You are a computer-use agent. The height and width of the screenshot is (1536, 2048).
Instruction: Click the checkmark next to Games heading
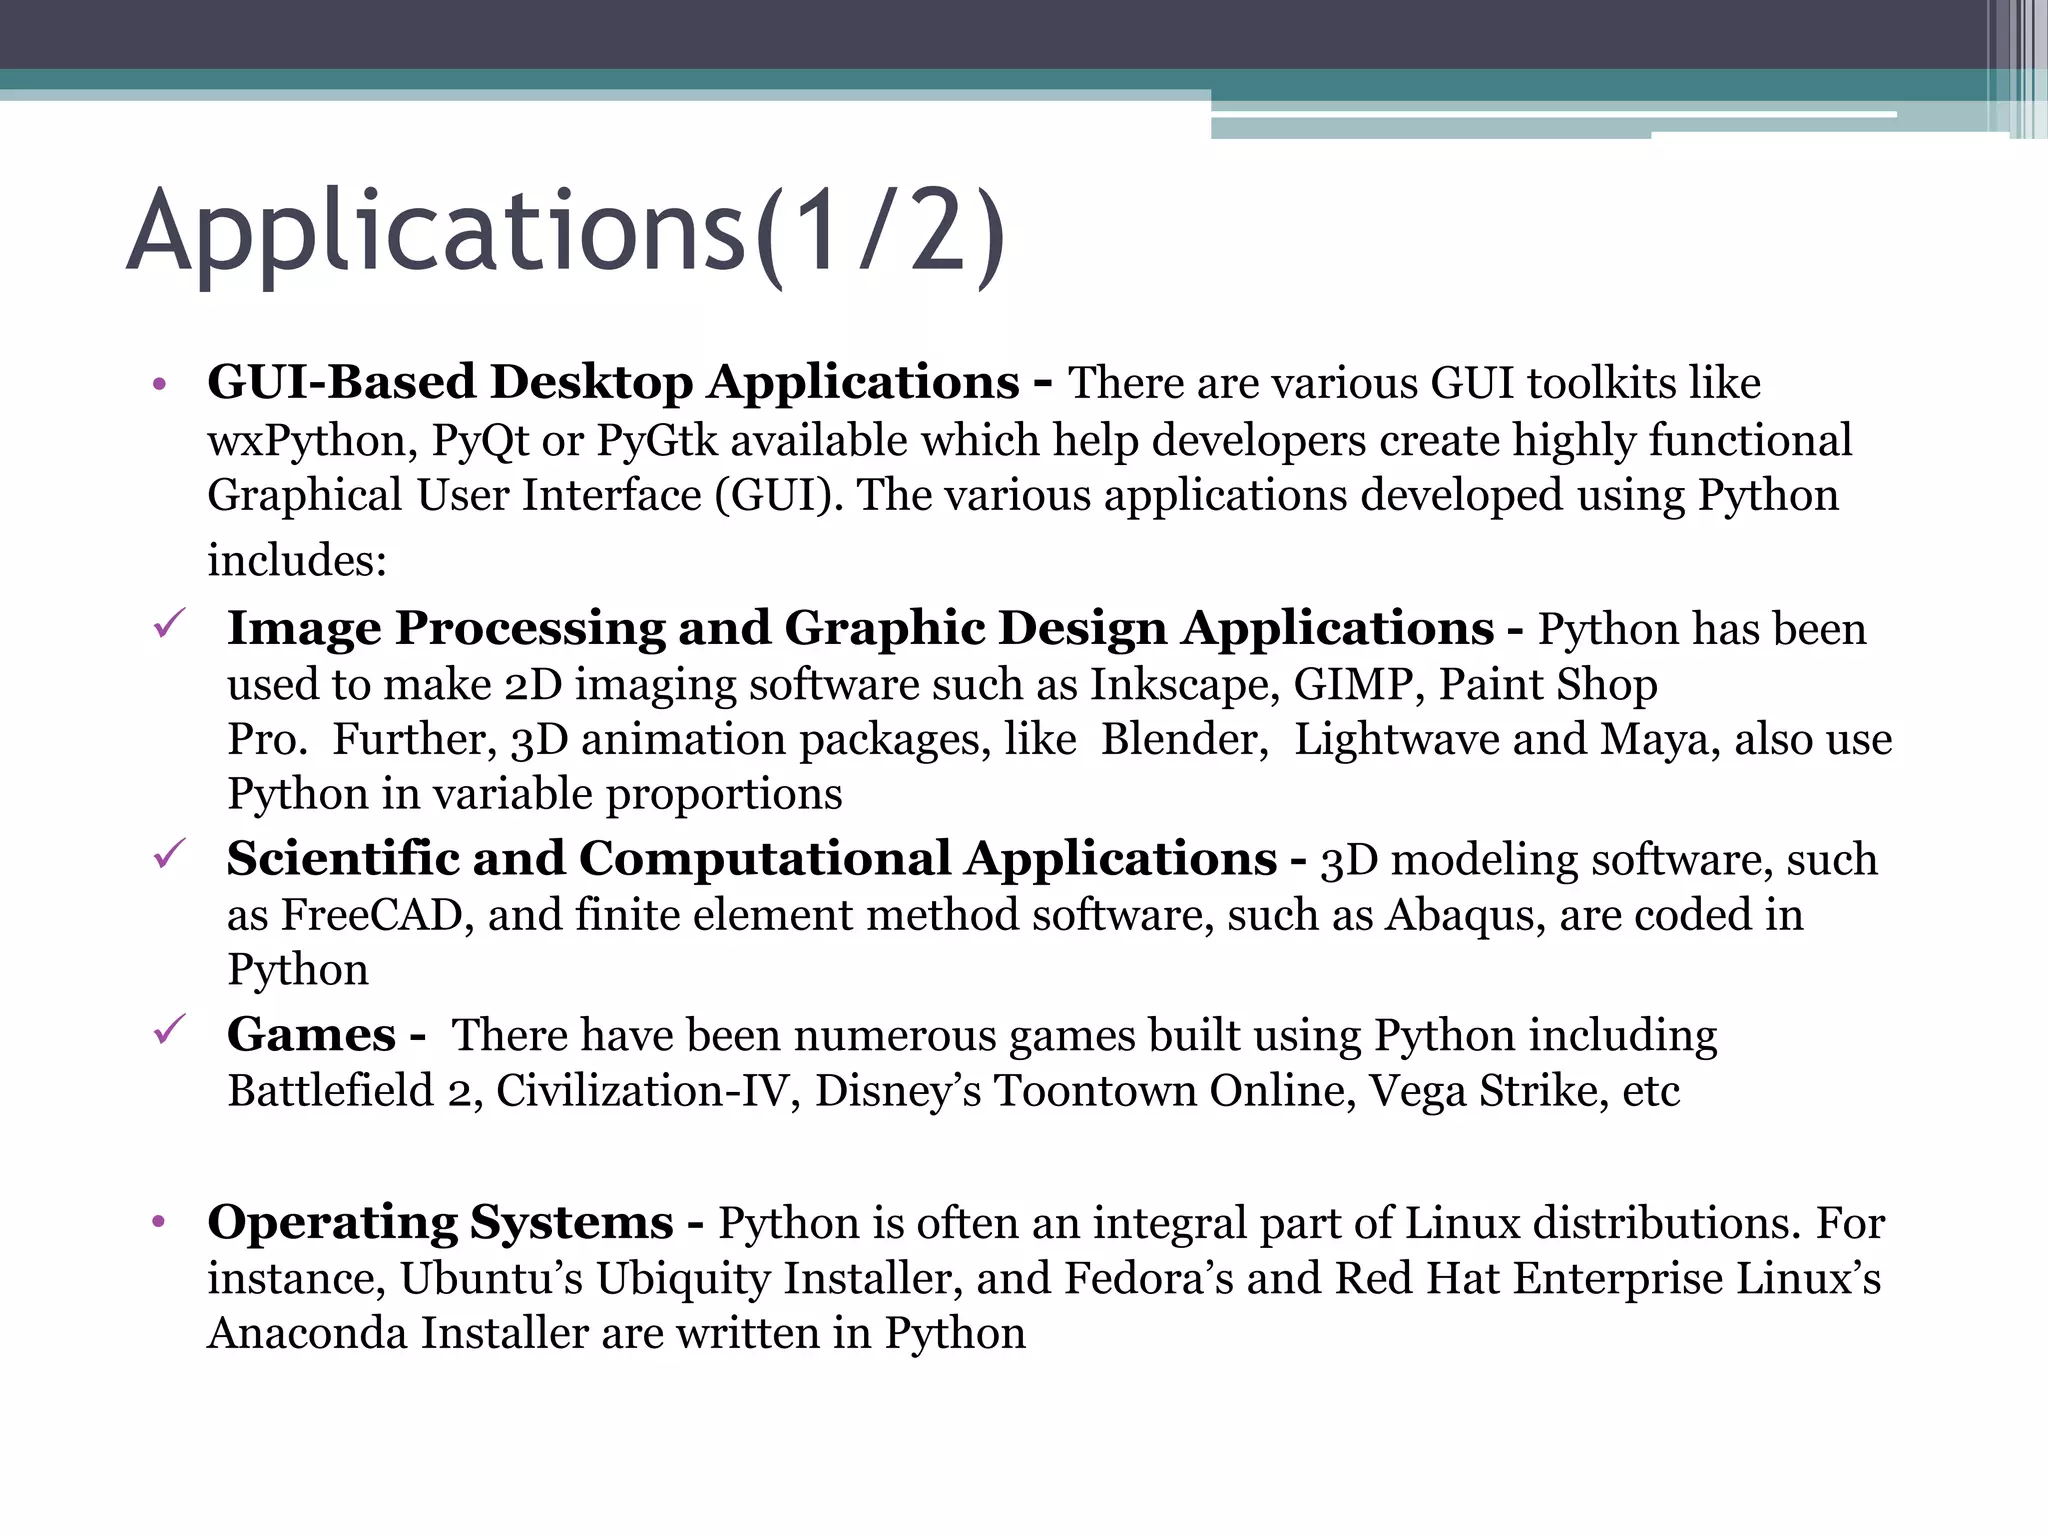pyautogui.click(x=170, y=1030)
